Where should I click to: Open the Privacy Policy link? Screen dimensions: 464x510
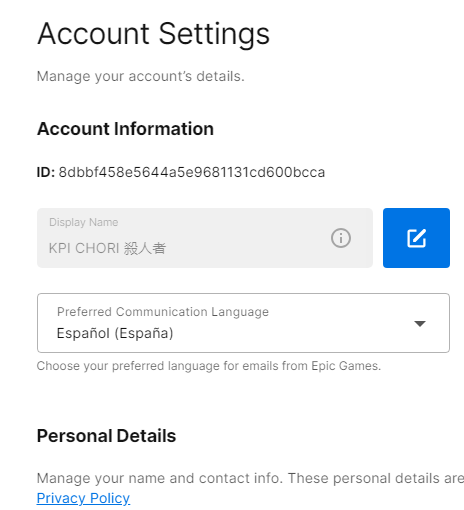point(83,498)
